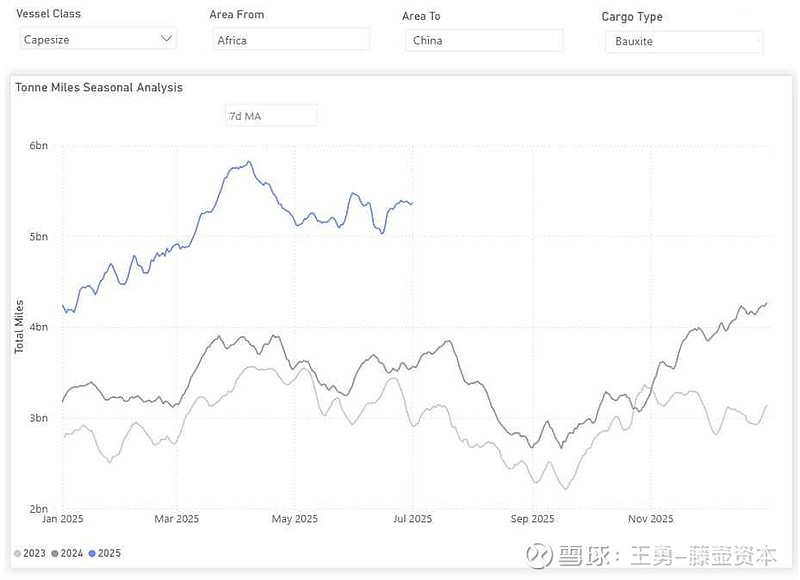The height and width of the screenshot is (580, 800).
Task: Open the Area To China selector
Action: click(484, 40)
